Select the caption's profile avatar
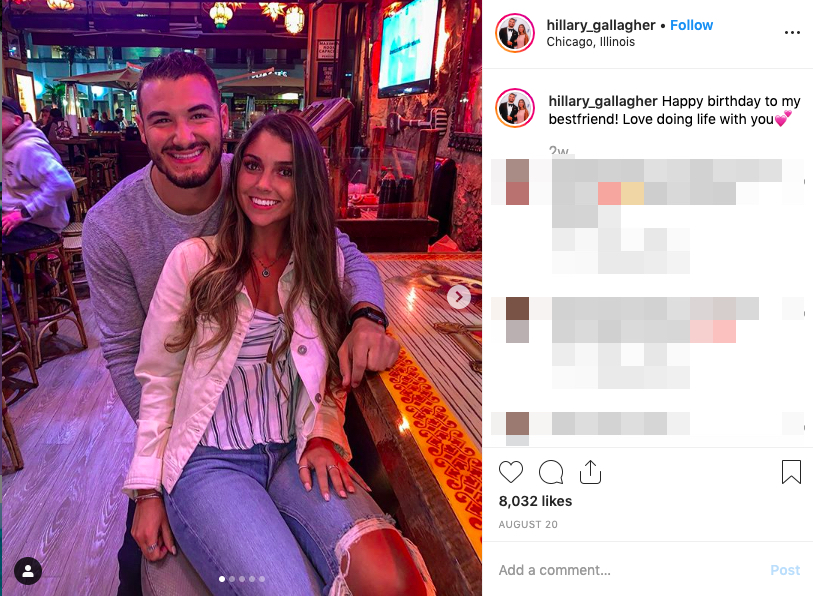This screenshot has width=813, height=596. click(x=514, y=108)
